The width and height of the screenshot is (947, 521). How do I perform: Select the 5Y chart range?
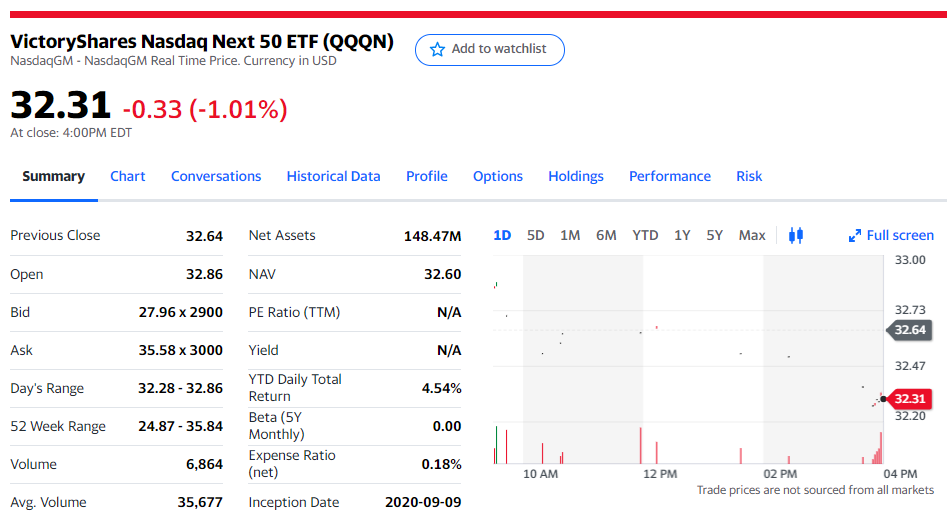(x=714, y=235)
